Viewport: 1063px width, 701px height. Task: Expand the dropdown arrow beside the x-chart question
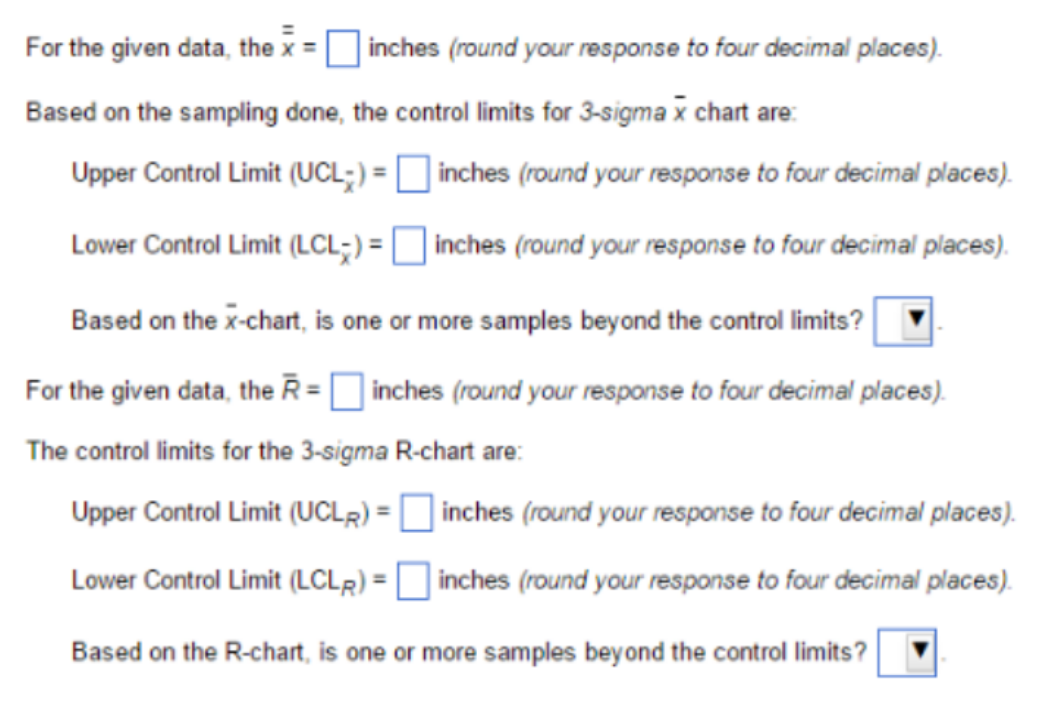tap(915, 320)
